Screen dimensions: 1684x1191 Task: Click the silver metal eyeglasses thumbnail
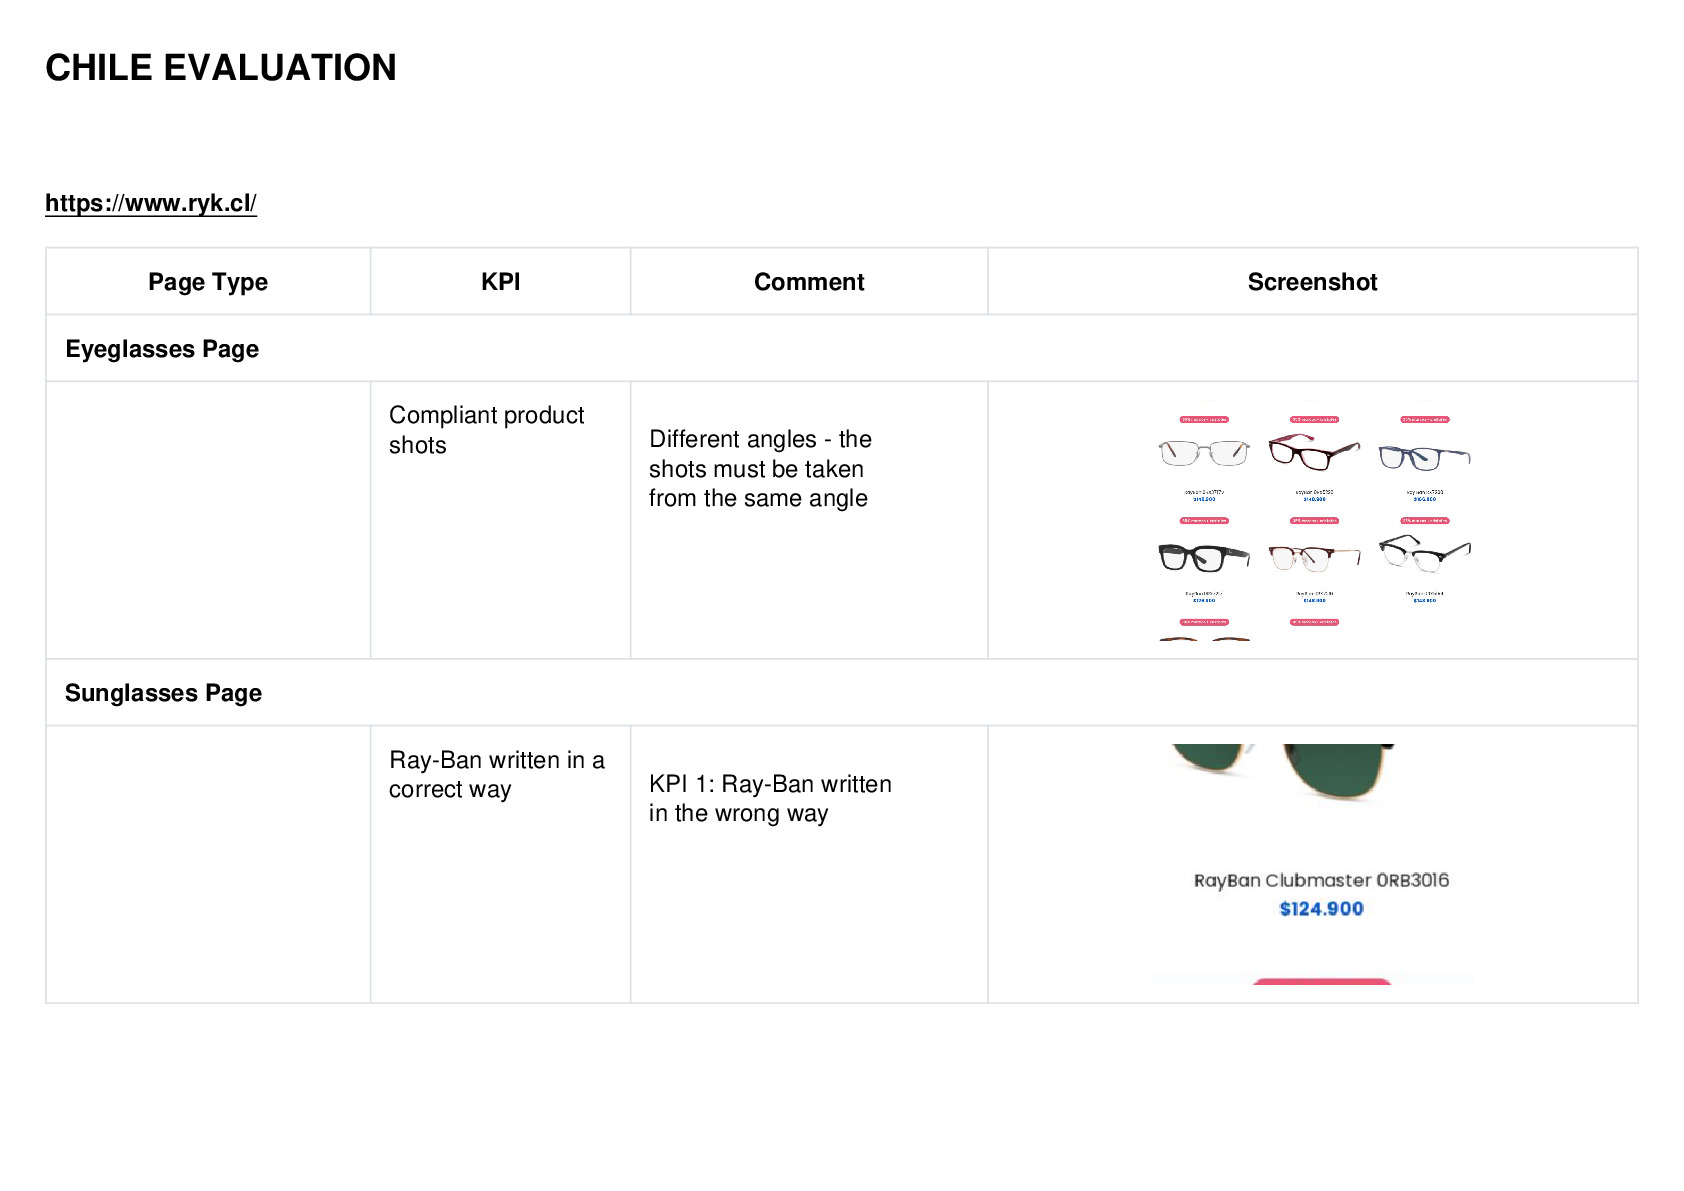coord(1204,453)
